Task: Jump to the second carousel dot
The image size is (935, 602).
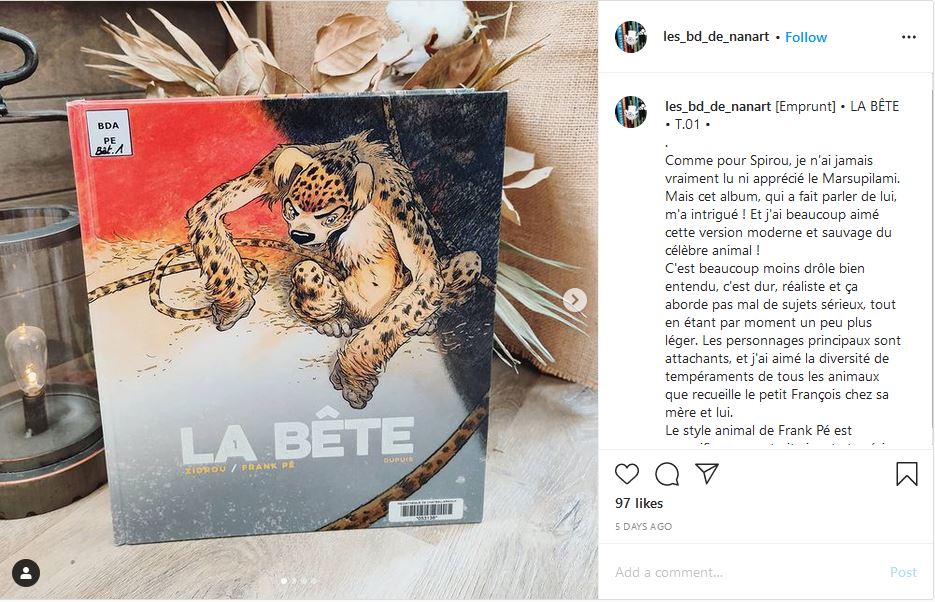Action: [x=294, y=581]
